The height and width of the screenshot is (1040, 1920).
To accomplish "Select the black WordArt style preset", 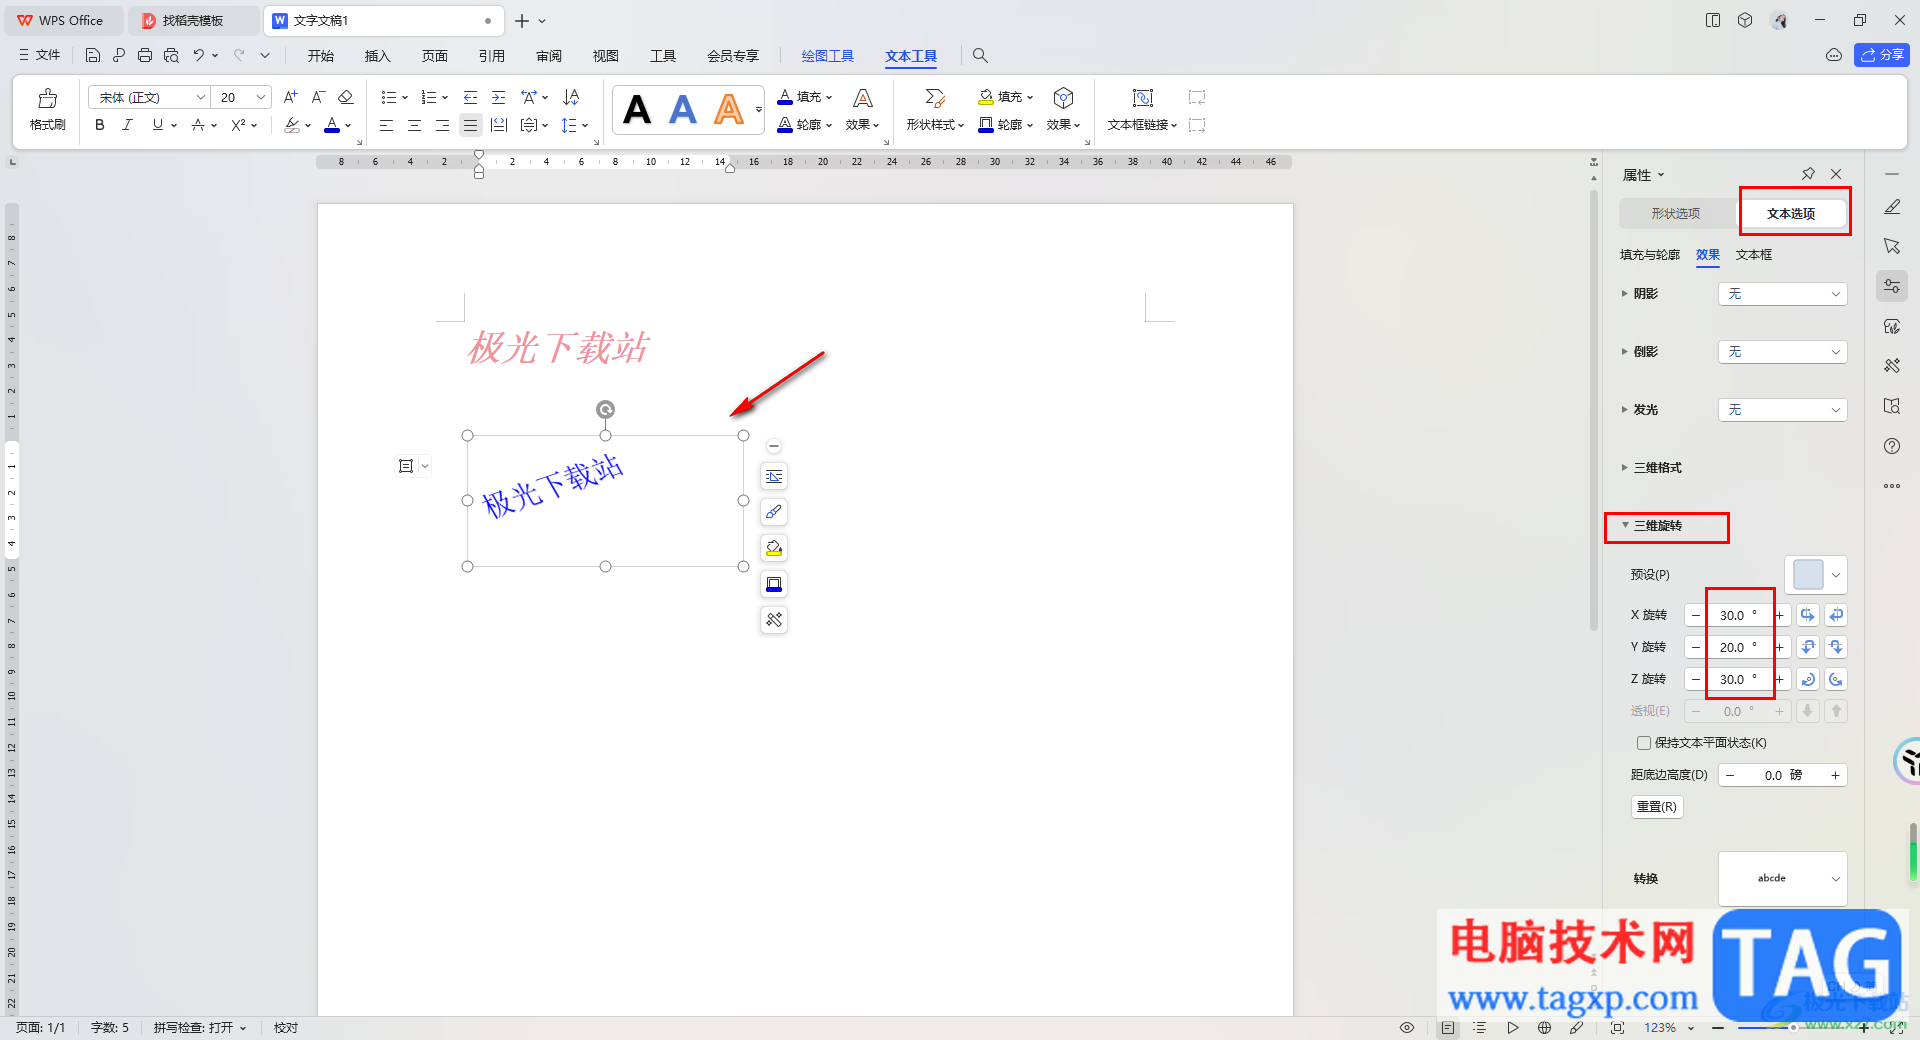I will 637,109.
